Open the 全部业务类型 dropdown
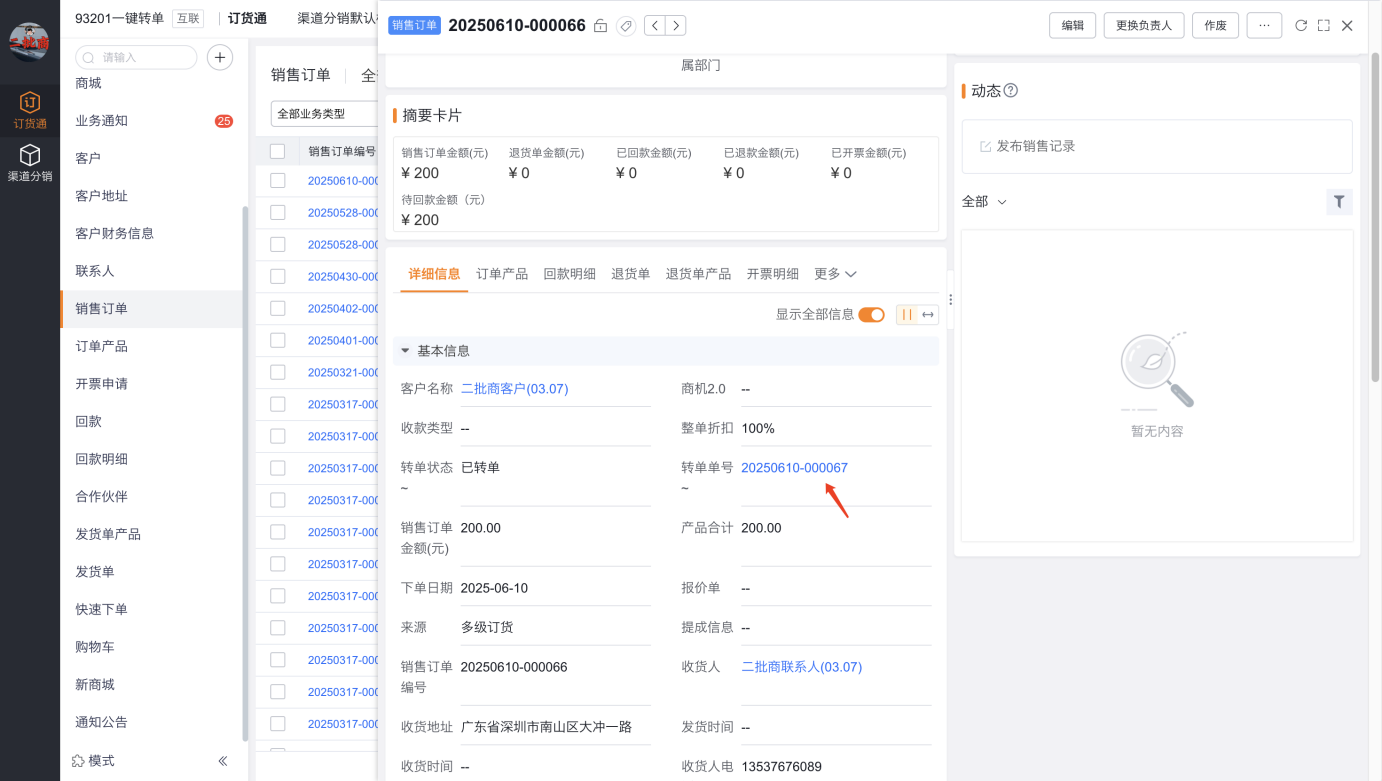The width and height of the screenshot is (1382, 781). (324, 114)
